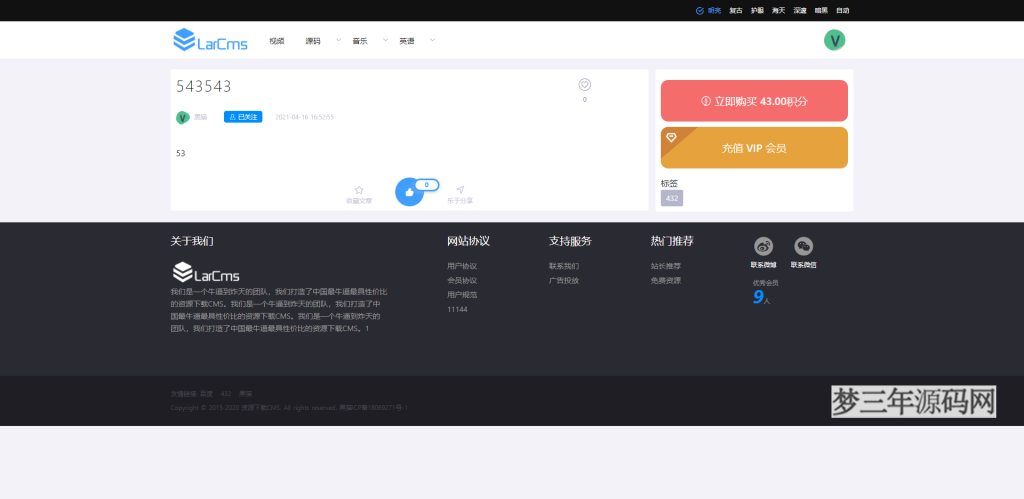Open the 联系我们 footer link
This screenshot has width=1024, height=499.
tap(564, 266)
